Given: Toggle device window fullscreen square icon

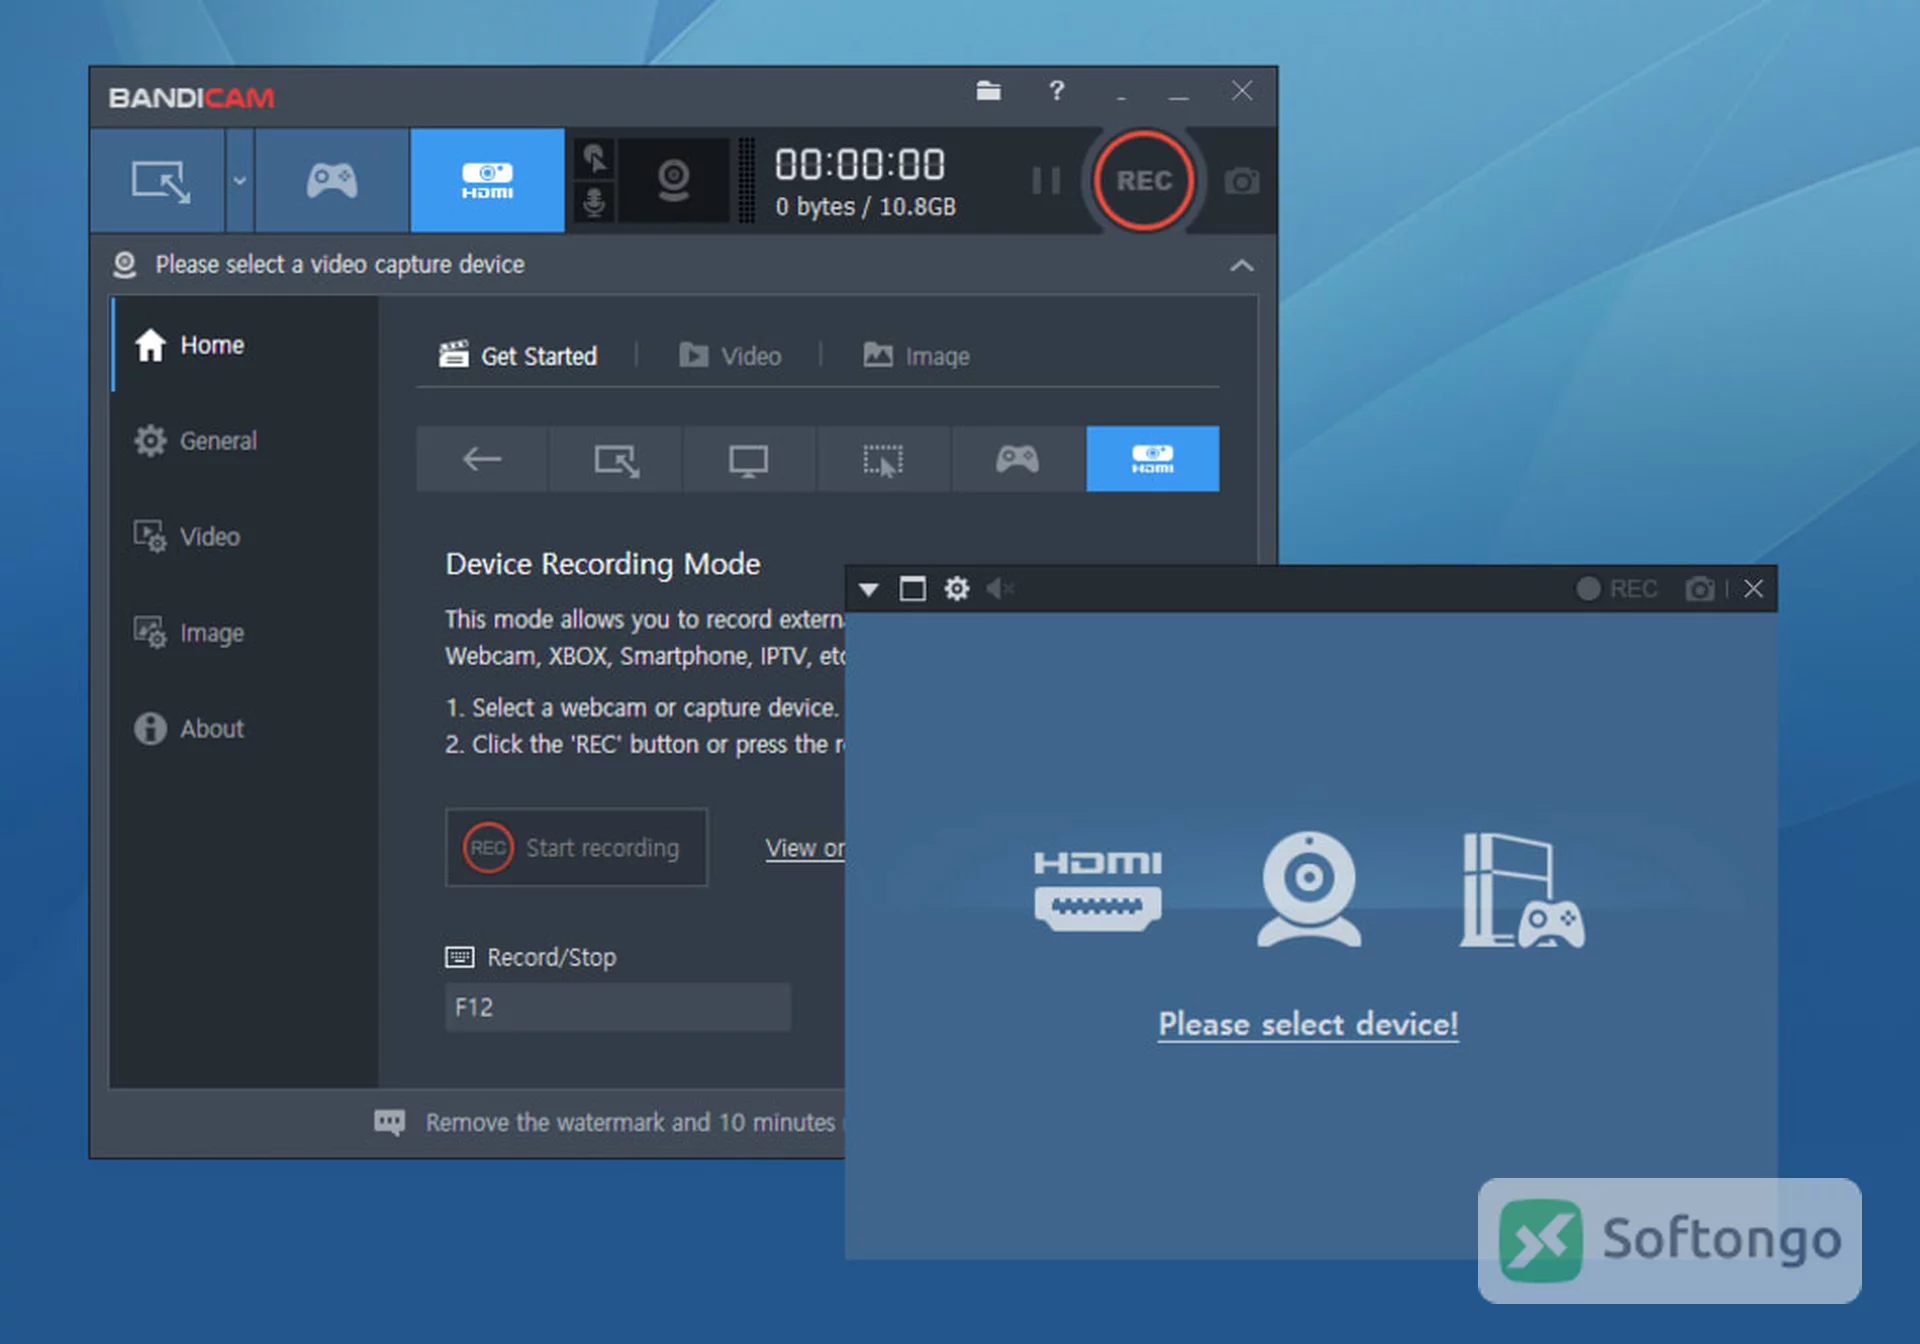Looking at the screenshot, I should click(x=912, y=589).
